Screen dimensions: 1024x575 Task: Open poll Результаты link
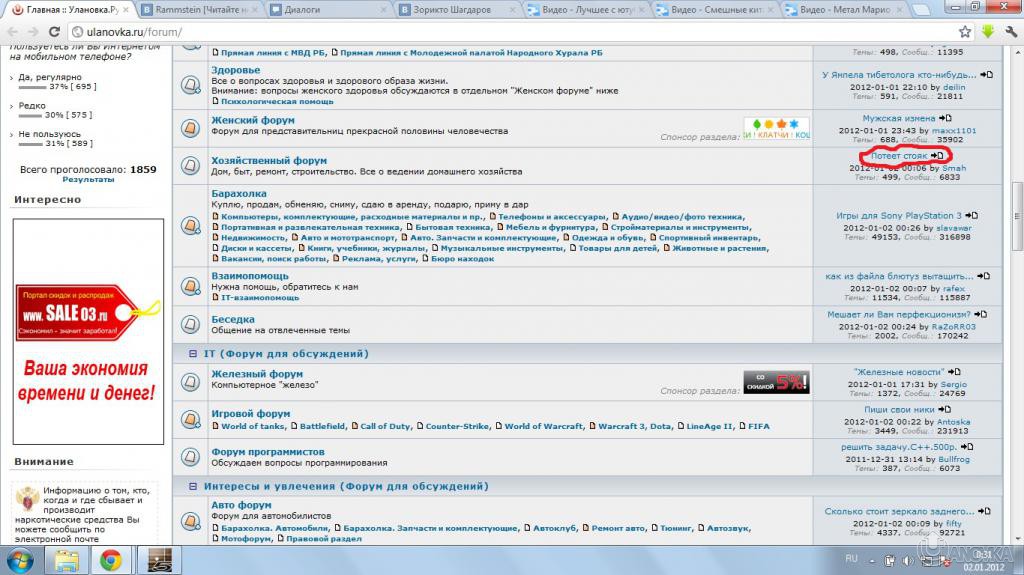tap(88, 179)
